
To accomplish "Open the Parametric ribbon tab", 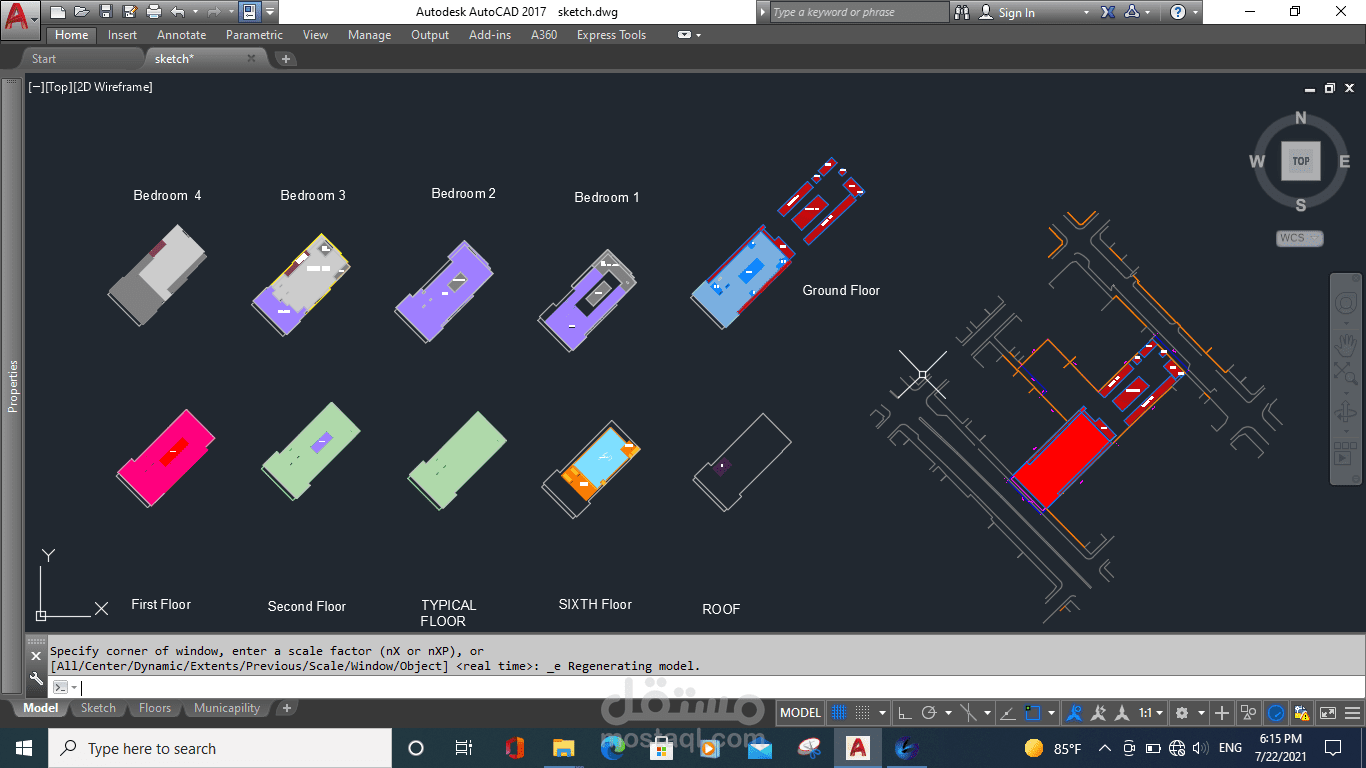I will point(254,35).
